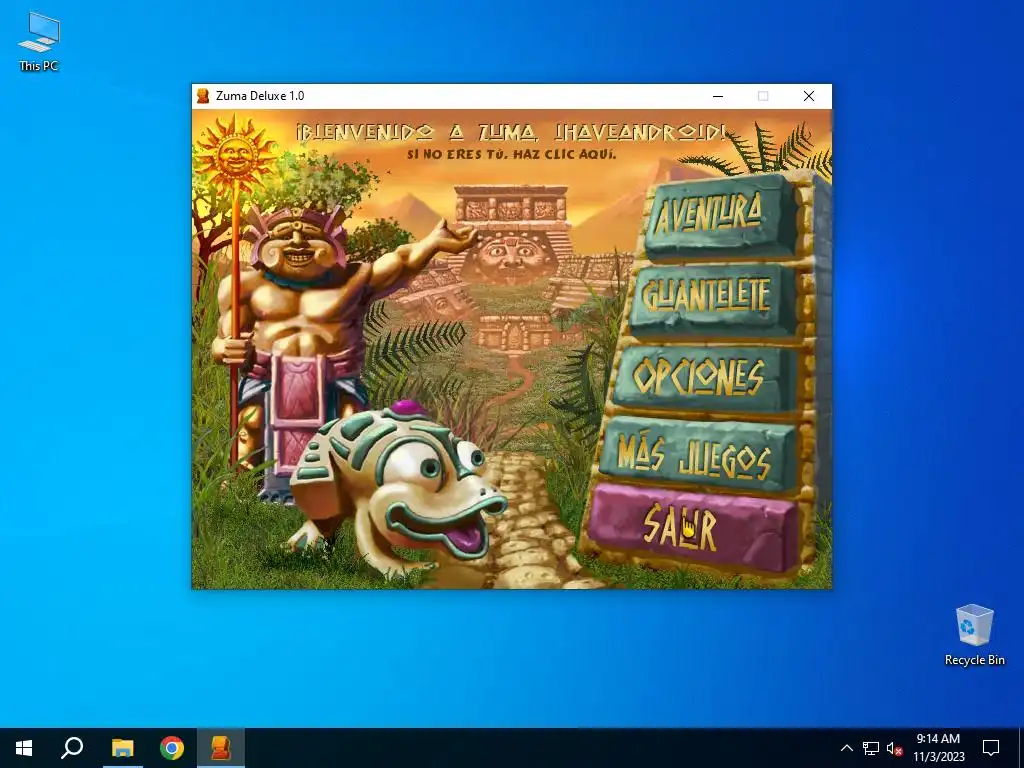Click the purple Salir button
This screenshot has width=1024, height=768.
692,526
